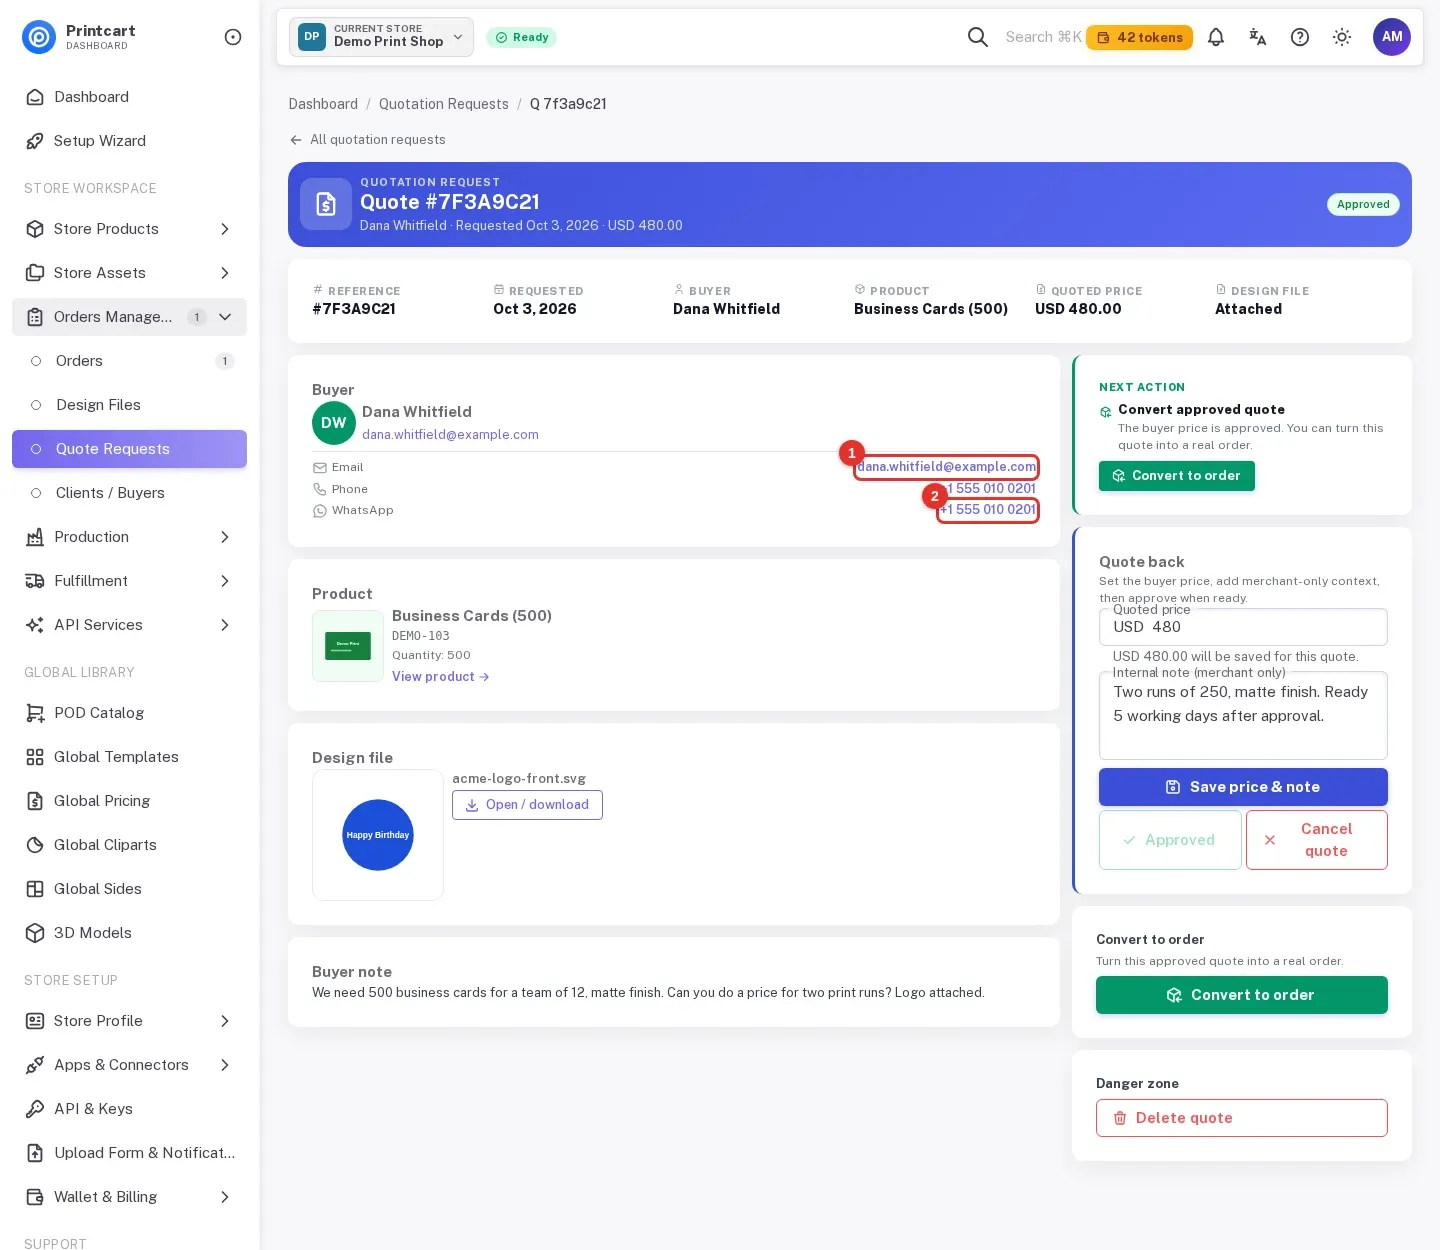Viewport: 1440px width, 1250px height.
Task: Click Open / download design file button
Action: (x=527, y=805)
